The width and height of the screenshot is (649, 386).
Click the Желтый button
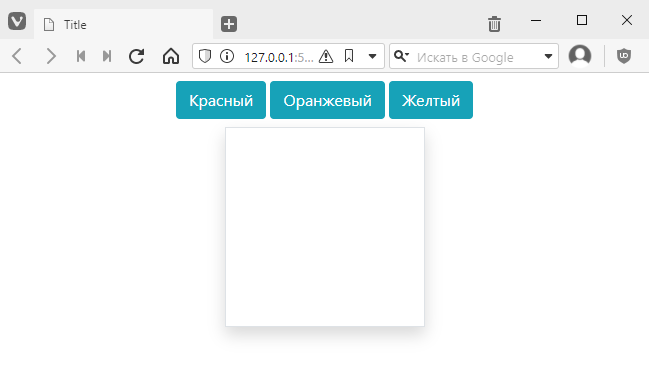pos(431,100)
